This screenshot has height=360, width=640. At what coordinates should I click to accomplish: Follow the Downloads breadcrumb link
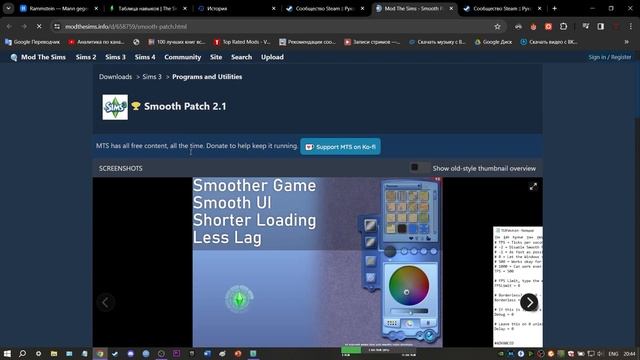[x=115, y=77]
